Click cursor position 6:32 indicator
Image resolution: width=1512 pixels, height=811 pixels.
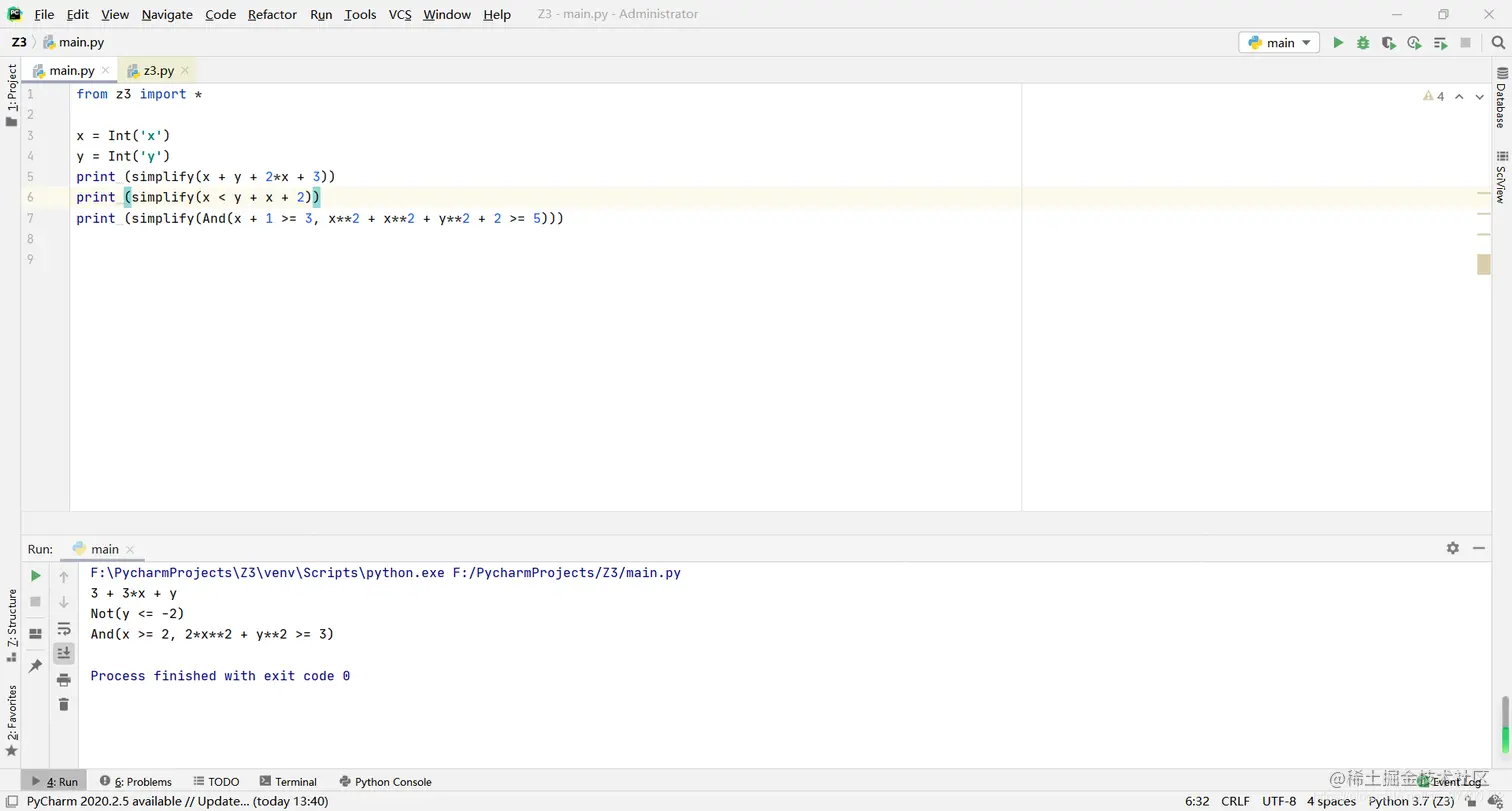click(1197, 801)
